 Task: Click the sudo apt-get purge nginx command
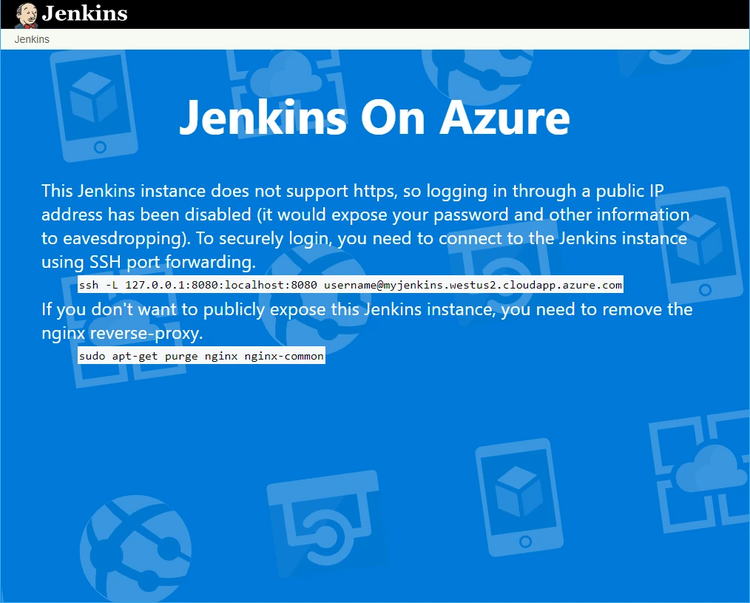[201, 356]
